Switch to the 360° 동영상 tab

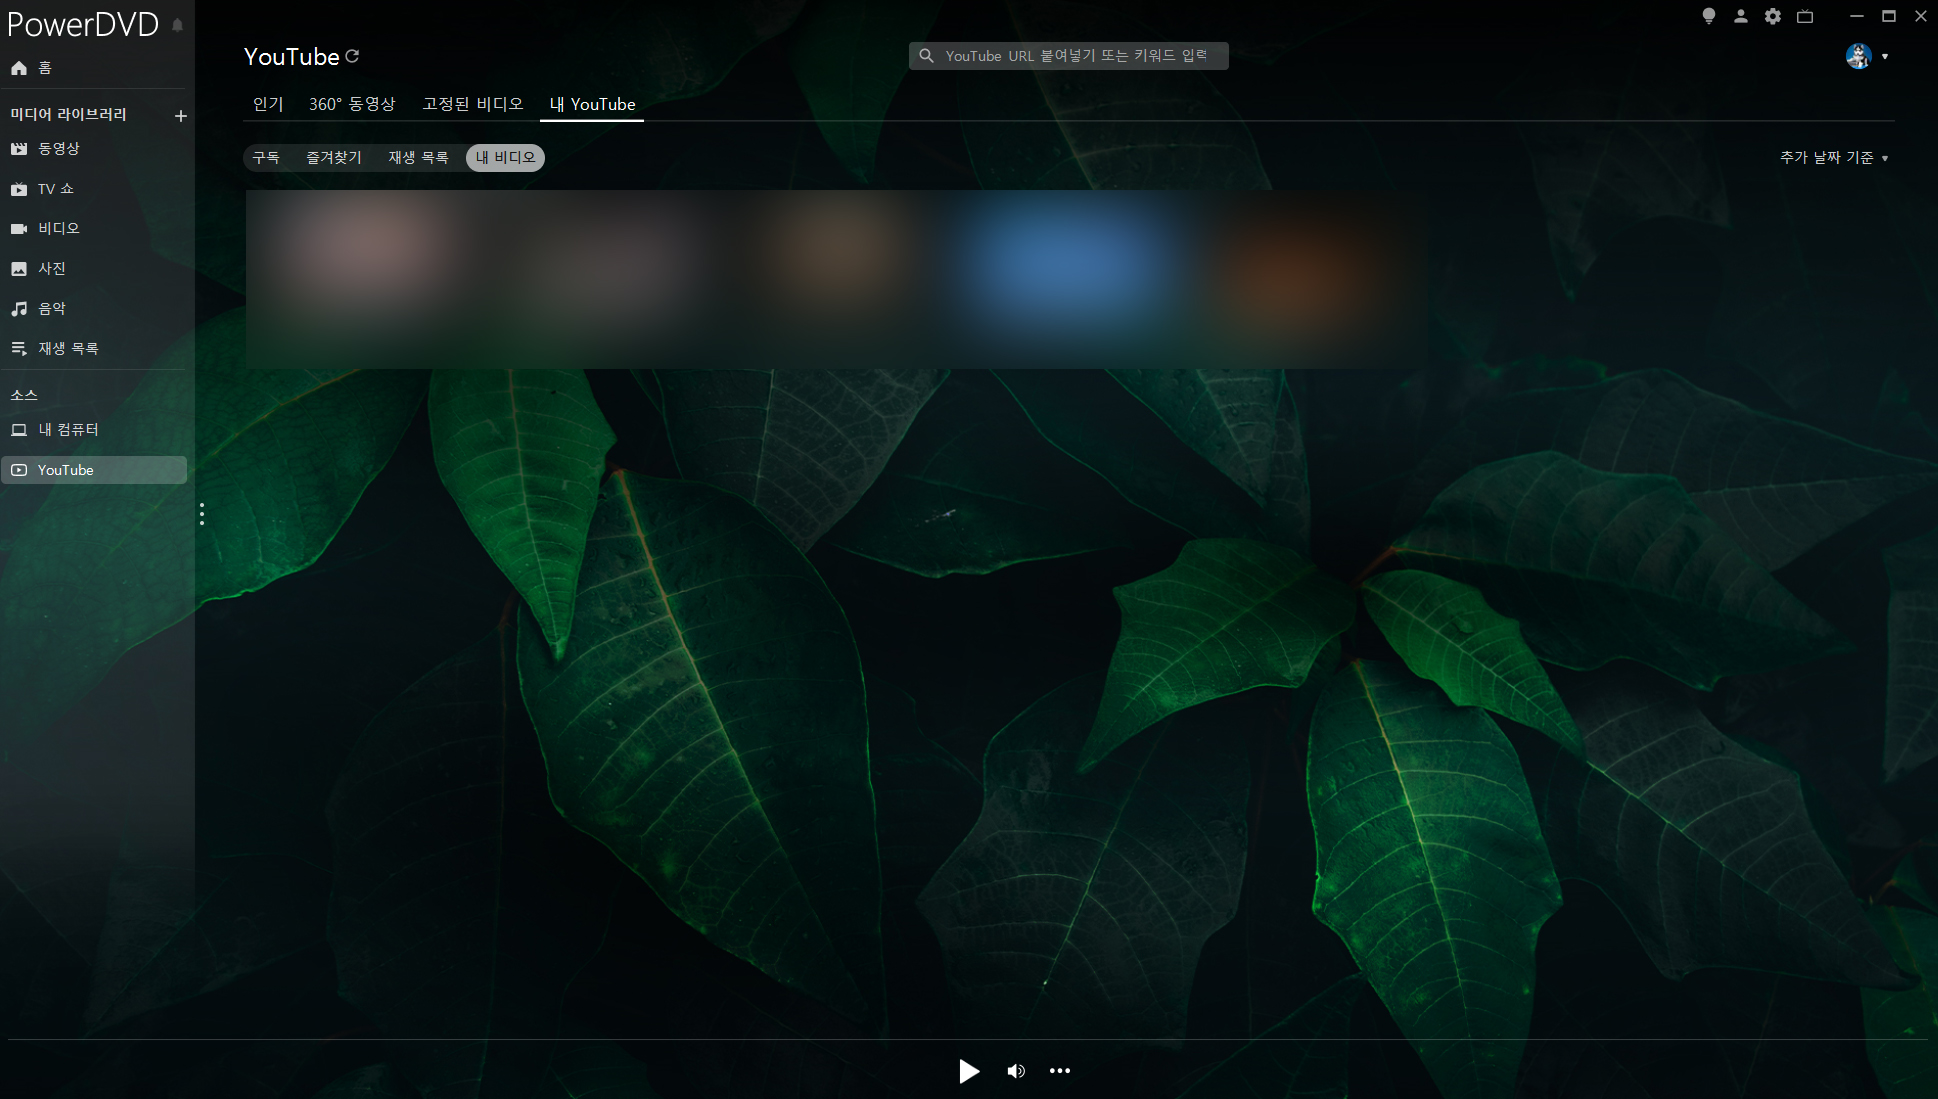click(x=352, y=104)
